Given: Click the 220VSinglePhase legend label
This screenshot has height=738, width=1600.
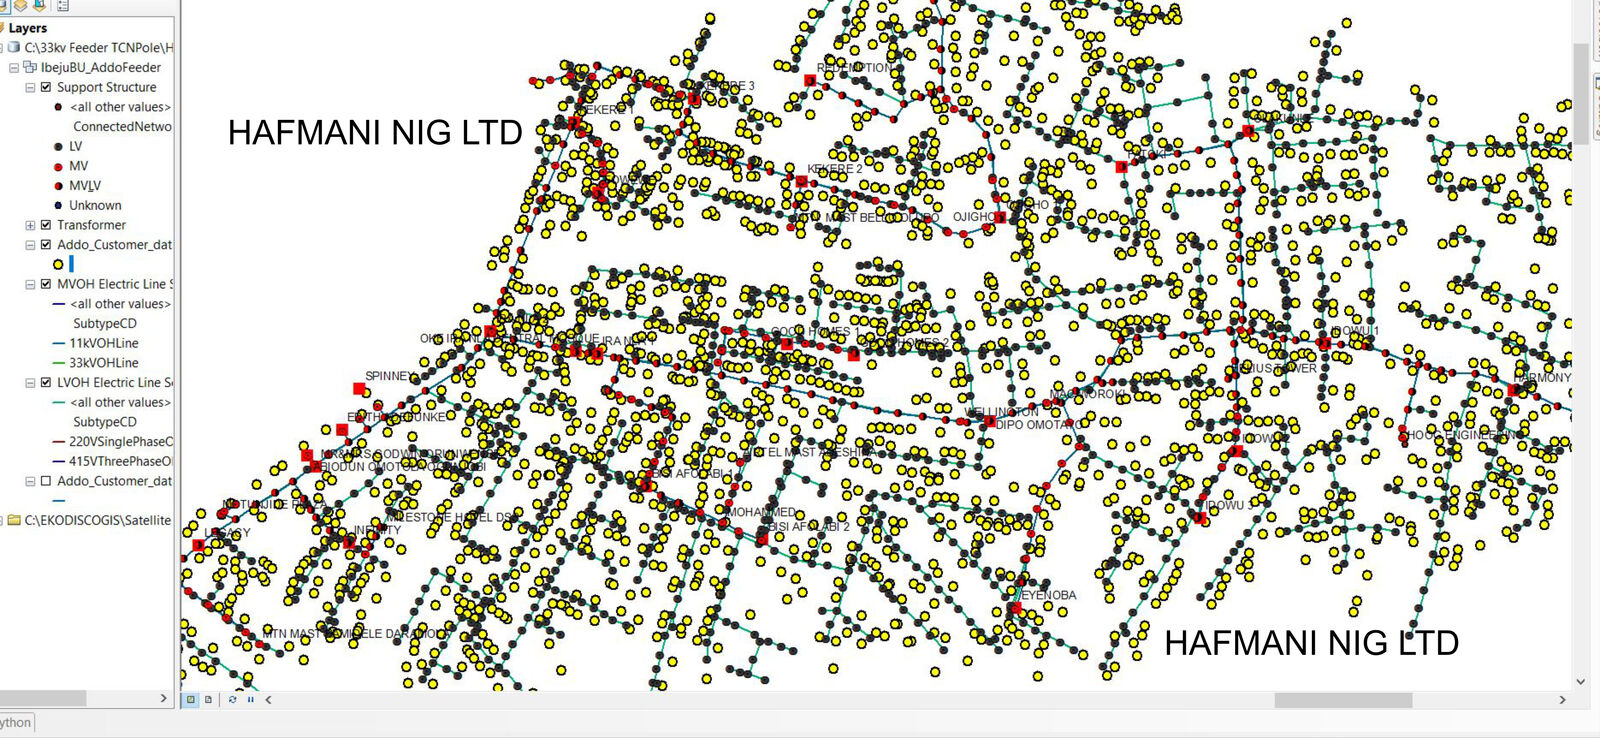Looking at the screenshot, I should pos(121,441).
